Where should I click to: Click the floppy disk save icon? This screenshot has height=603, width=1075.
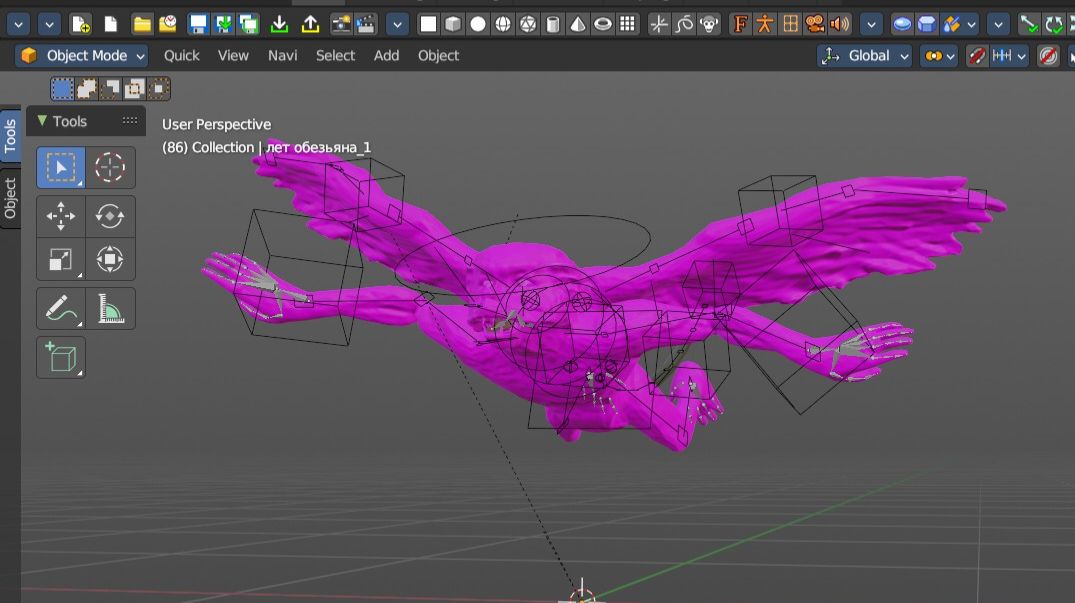(198, 24)
